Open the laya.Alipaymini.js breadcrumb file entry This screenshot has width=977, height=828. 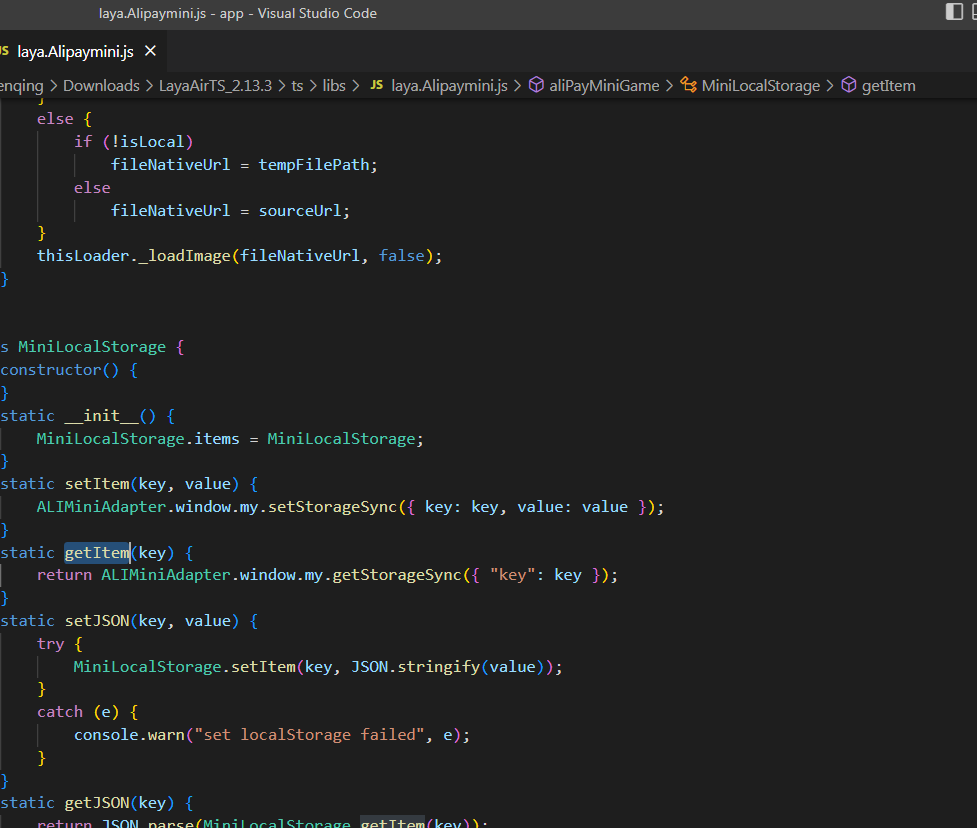pos(449,85)
